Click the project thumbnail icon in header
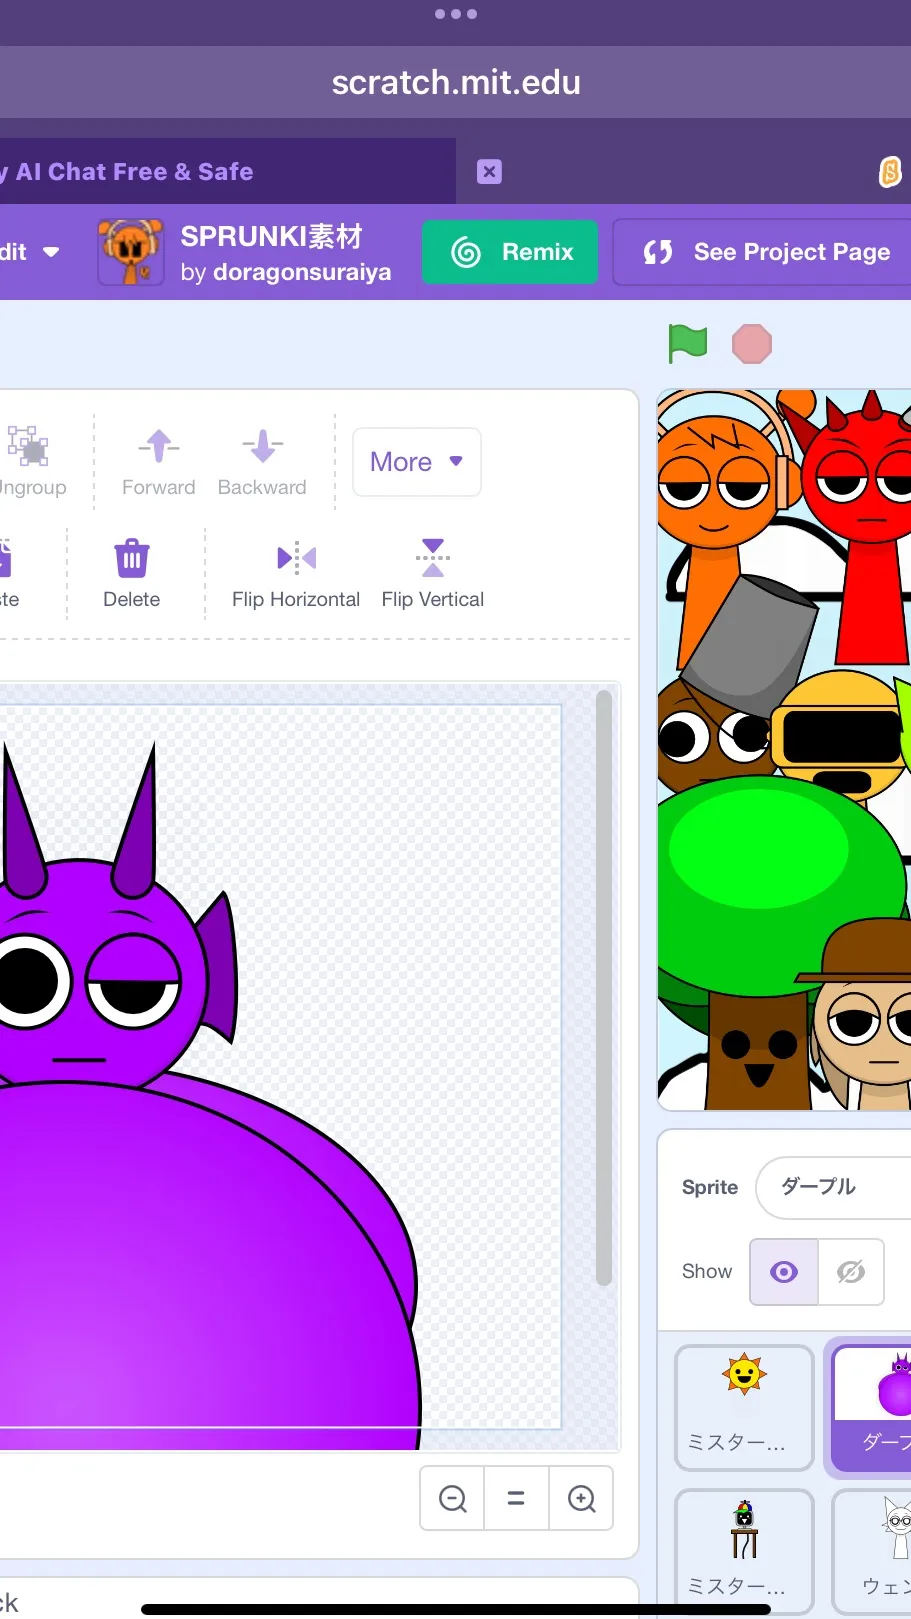The width and height of the screenshot is (911, 1619). click(131, 252)
